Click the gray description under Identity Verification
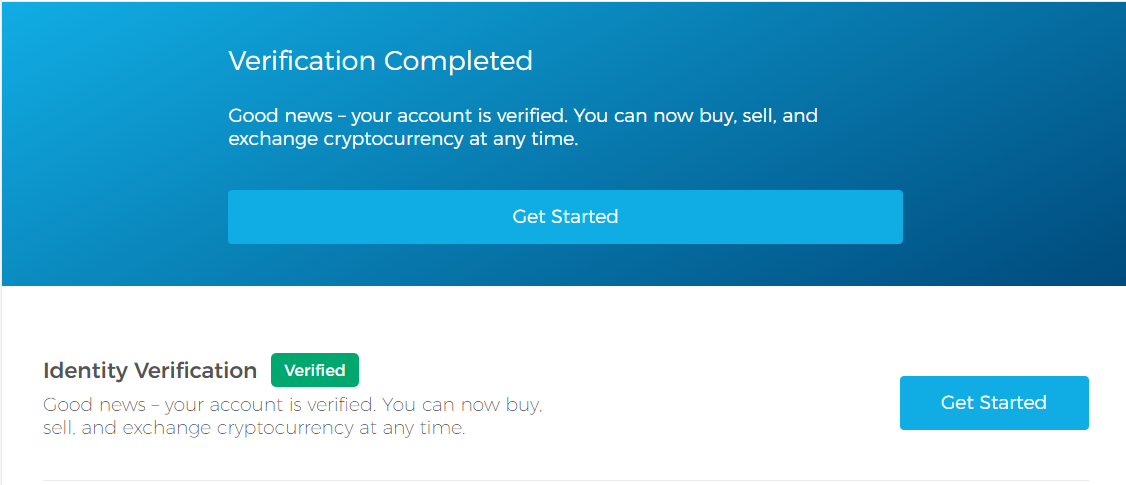The width and height of the screenshot is (1126, 485). tap(292, 417)
